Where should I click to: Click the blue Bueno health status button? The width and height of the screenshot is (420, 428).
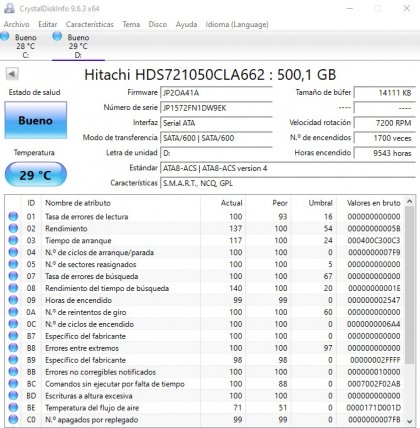pyautogui.click(x=36, y=120)
